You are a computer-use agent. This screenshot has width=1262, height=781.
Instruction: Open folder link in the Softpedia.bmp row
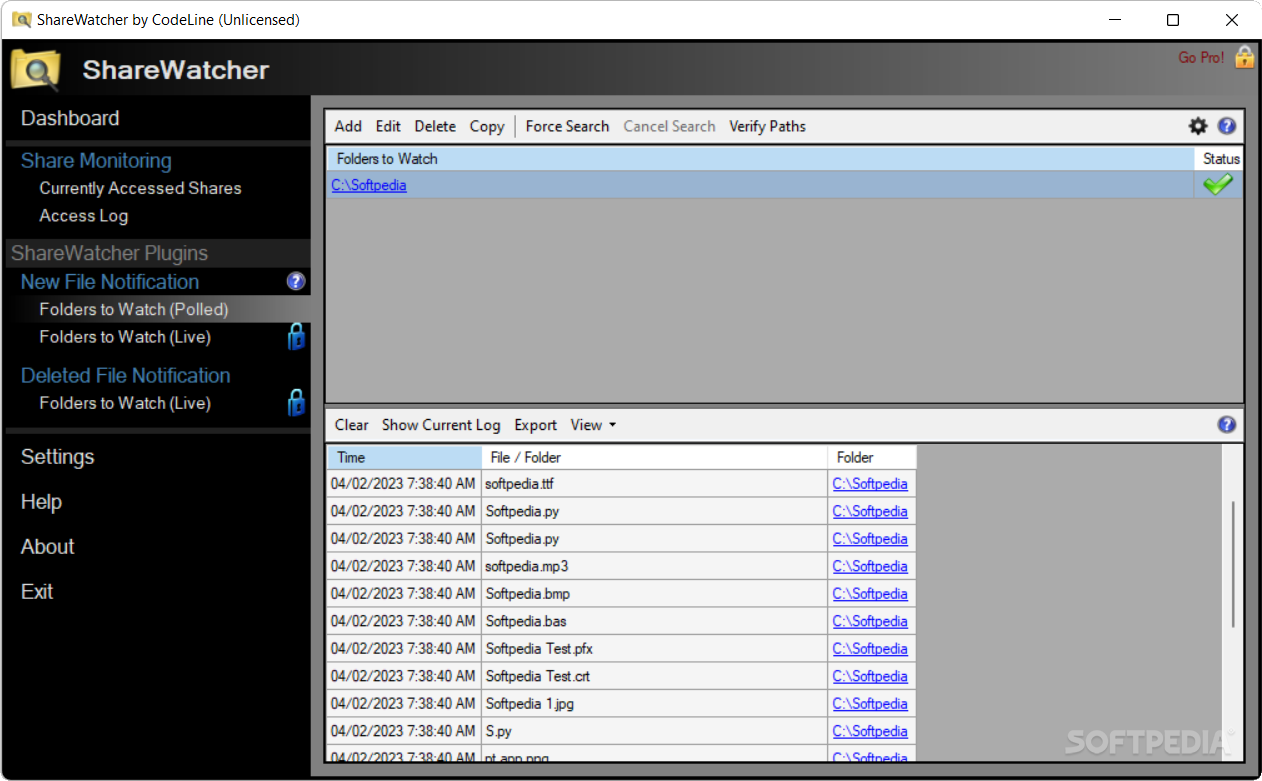870,594
